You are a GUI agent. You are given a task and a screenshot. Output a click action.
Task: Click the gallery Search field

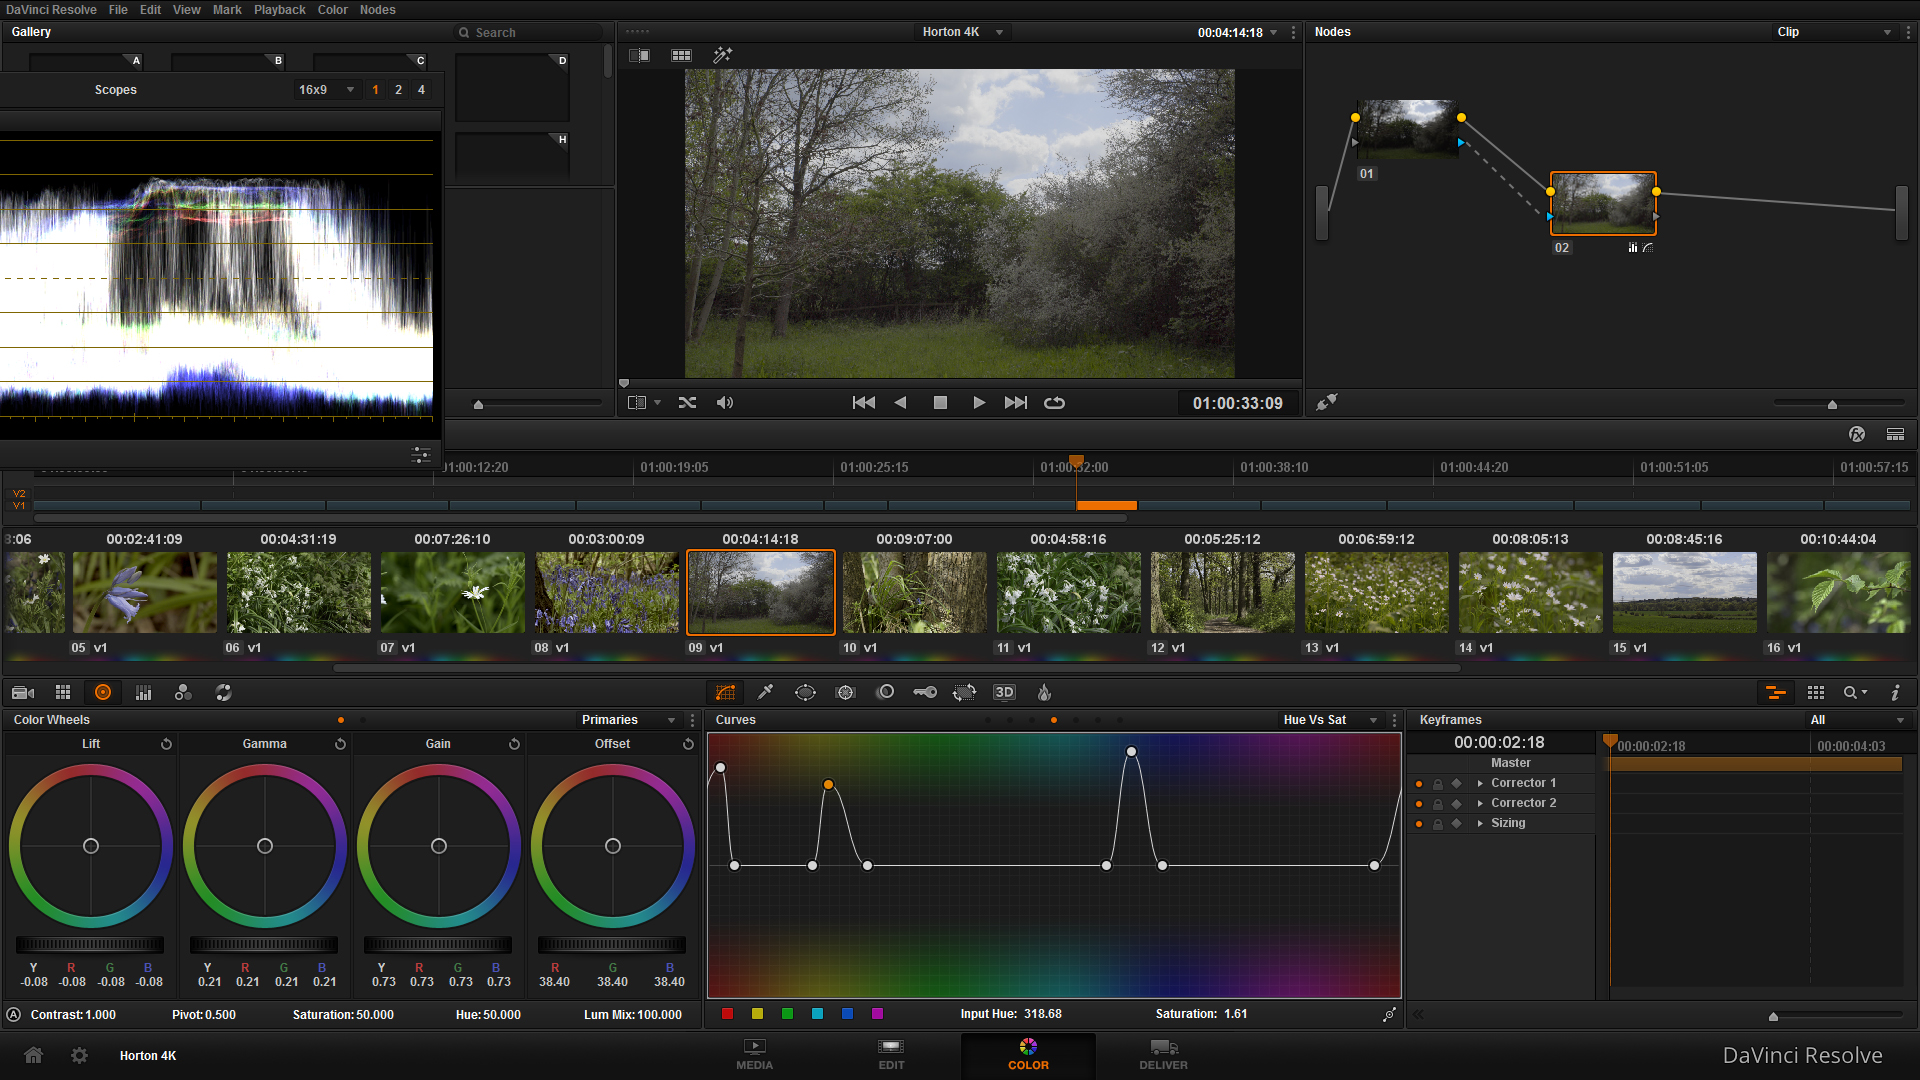pyautogui.click(x=530, y=32)
